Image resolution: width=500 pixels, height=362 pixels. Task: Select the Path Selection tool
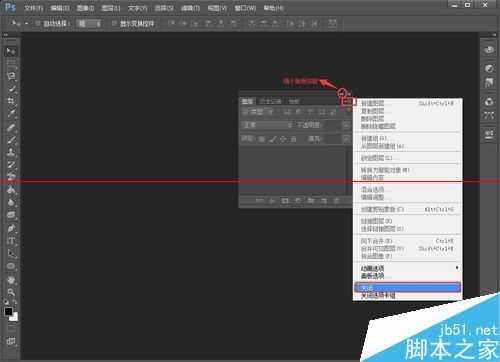(x=11, y=254)
